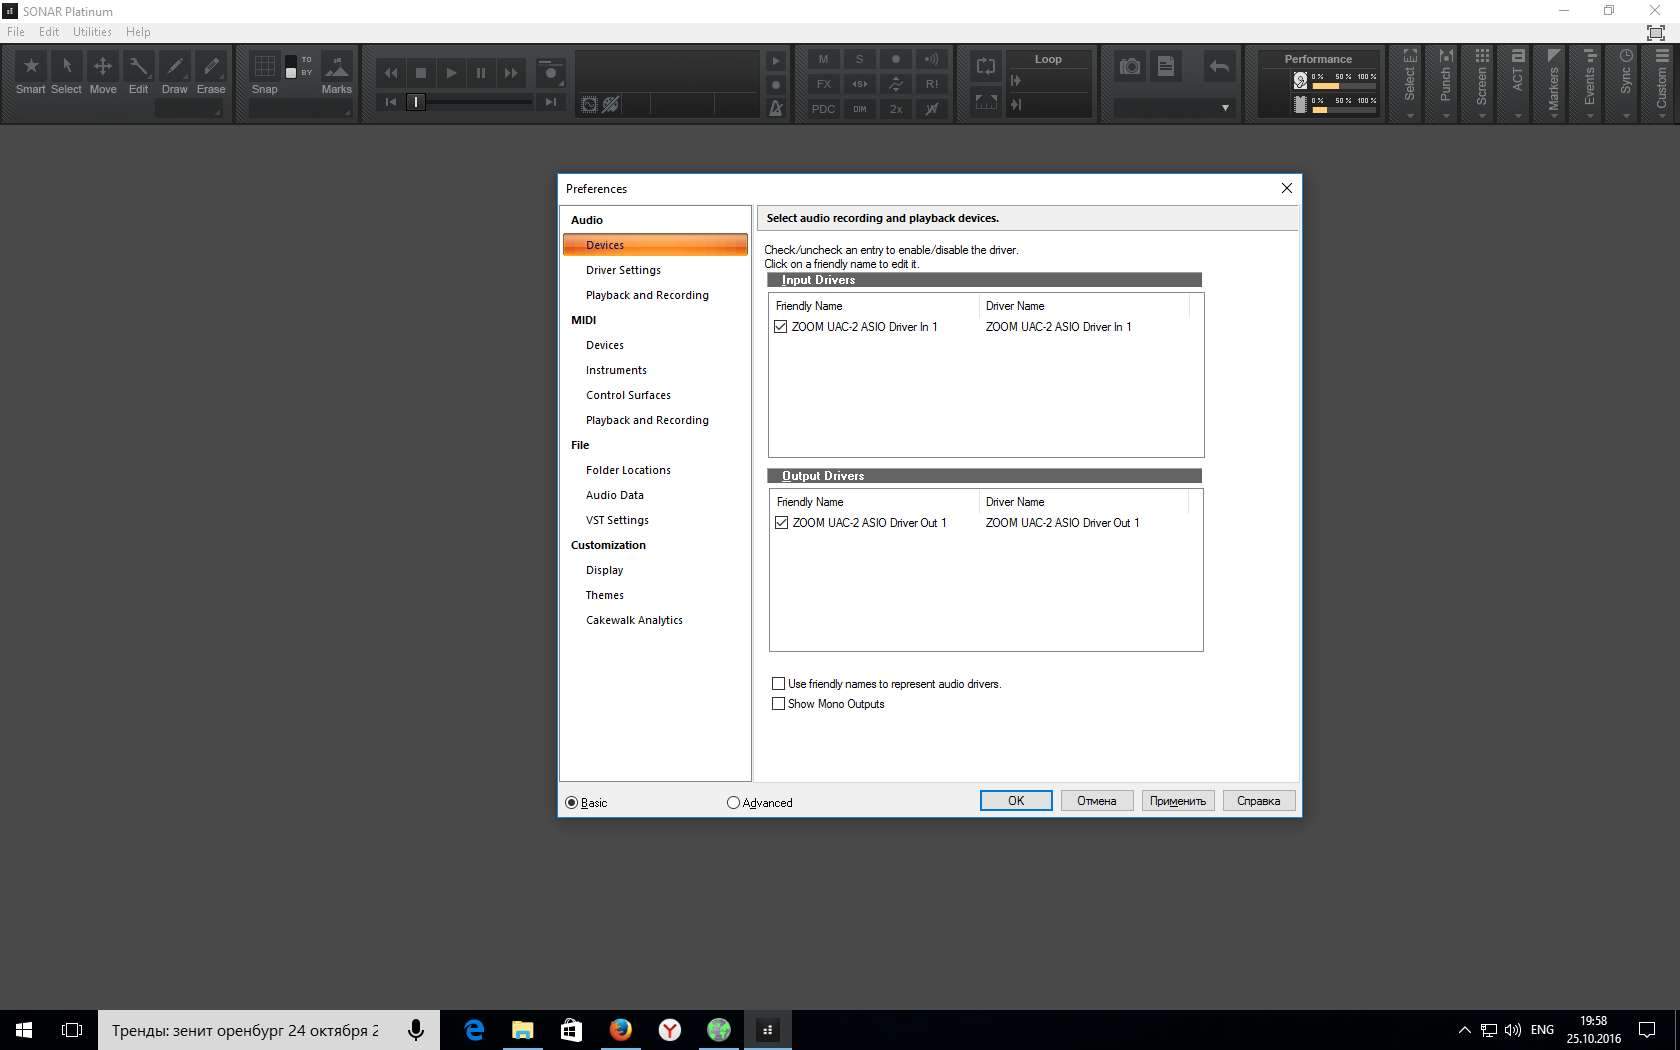
Task: Enable Use friendly names checkbox
Action: click(x=778, y=684)
